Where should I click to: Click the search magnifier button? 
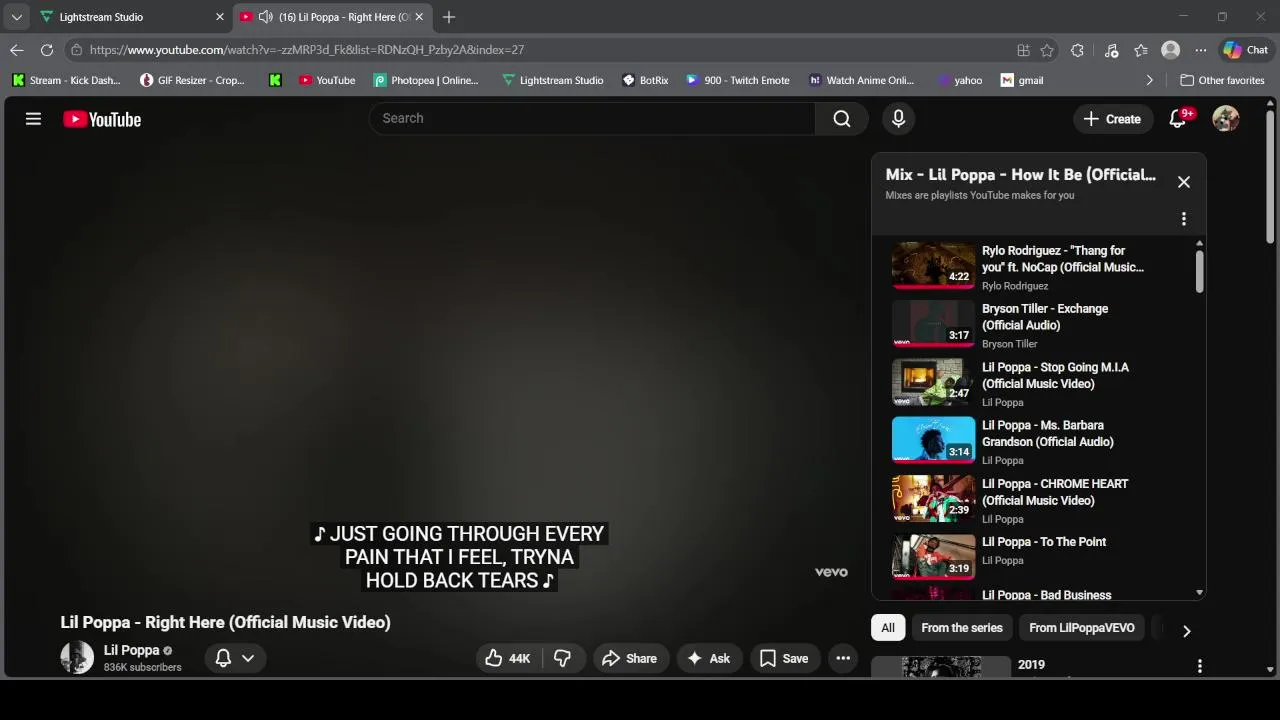(x=842, y=118)
